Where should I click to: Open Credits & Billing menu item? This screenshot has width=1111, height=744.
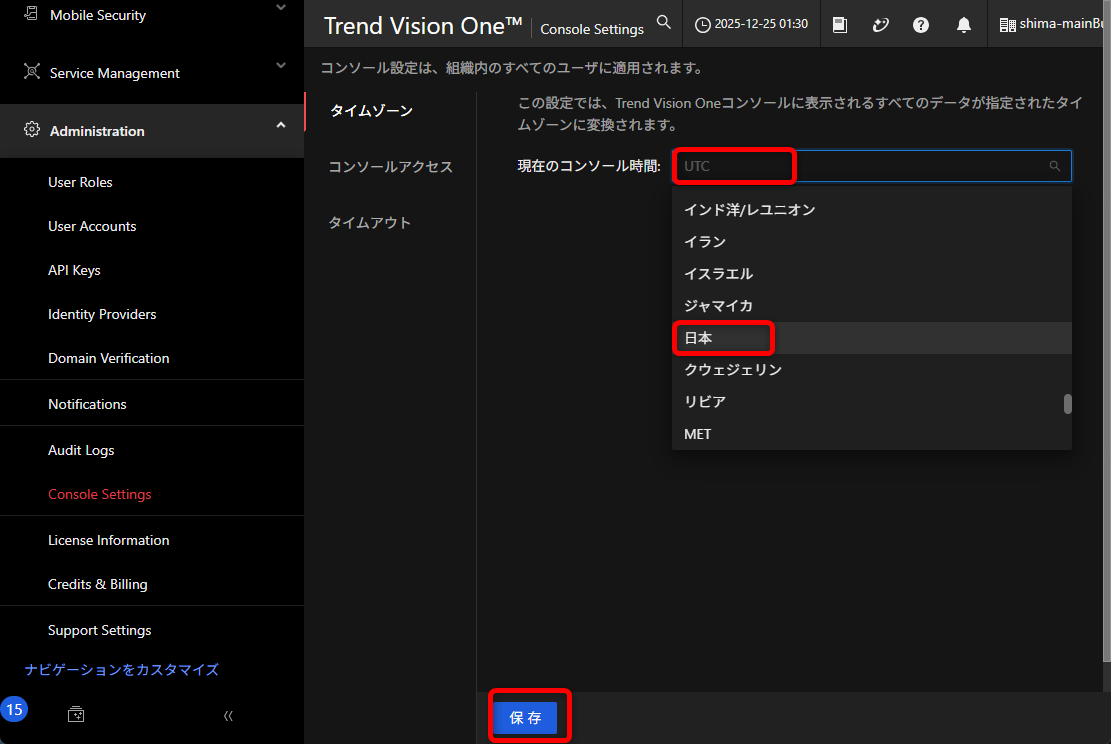[x=98, y=584]
